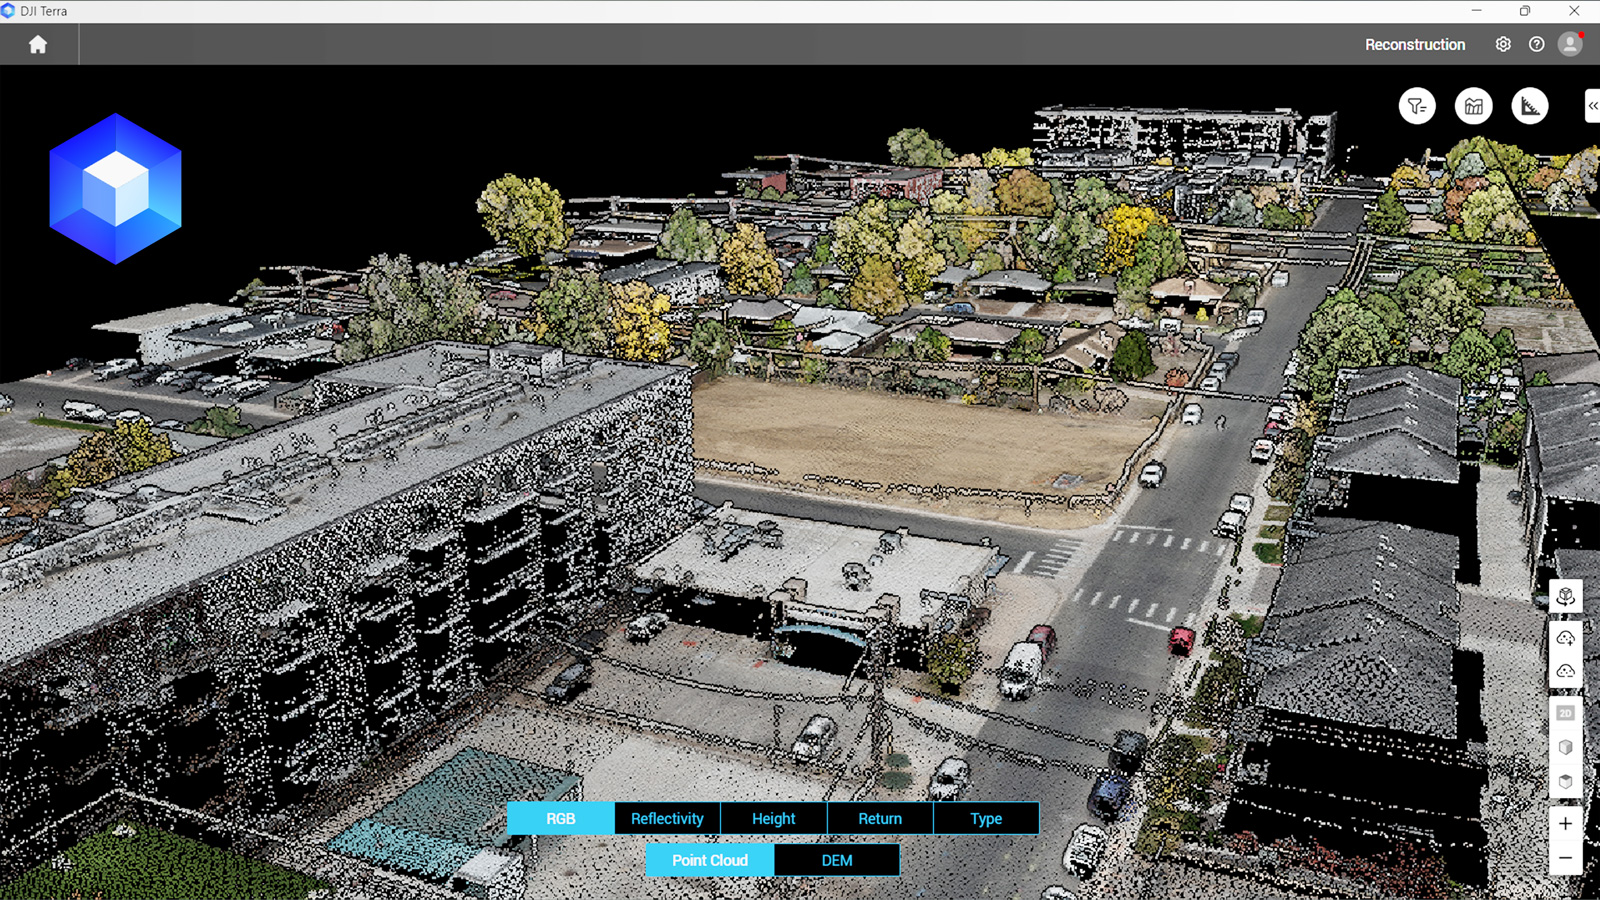Open the settings gear in the header
This screenshot has height=900, width=1600.
pyautogui.click(x=1503, y=45)
